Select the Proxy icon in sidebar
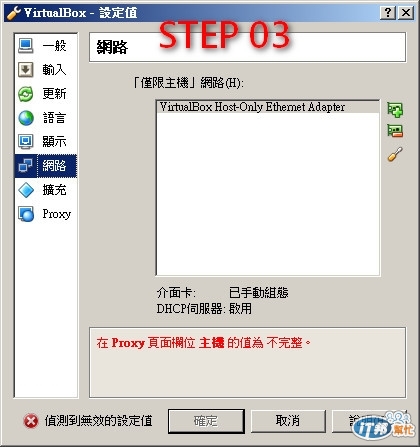Screen dimensions: 420x447 tap(26, 214)
